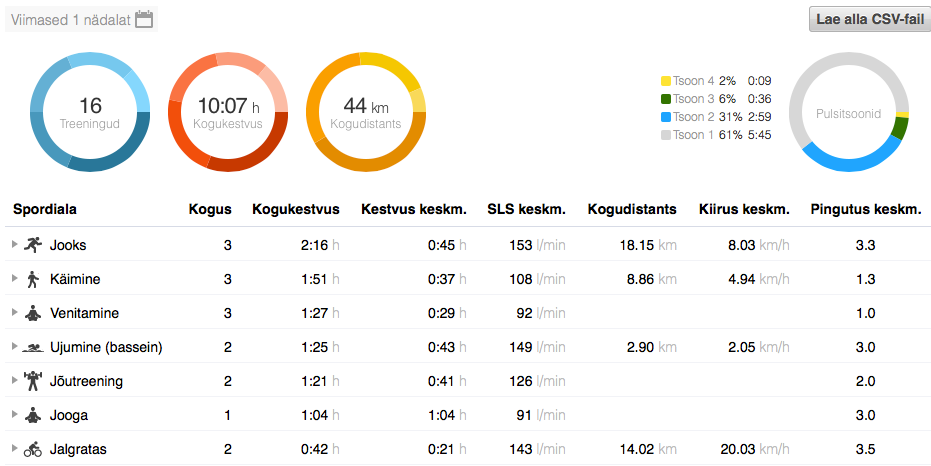Click the stretching icon for Venitamine
Viewport: 931px width, 466px height.
click(x=32, y=313)
